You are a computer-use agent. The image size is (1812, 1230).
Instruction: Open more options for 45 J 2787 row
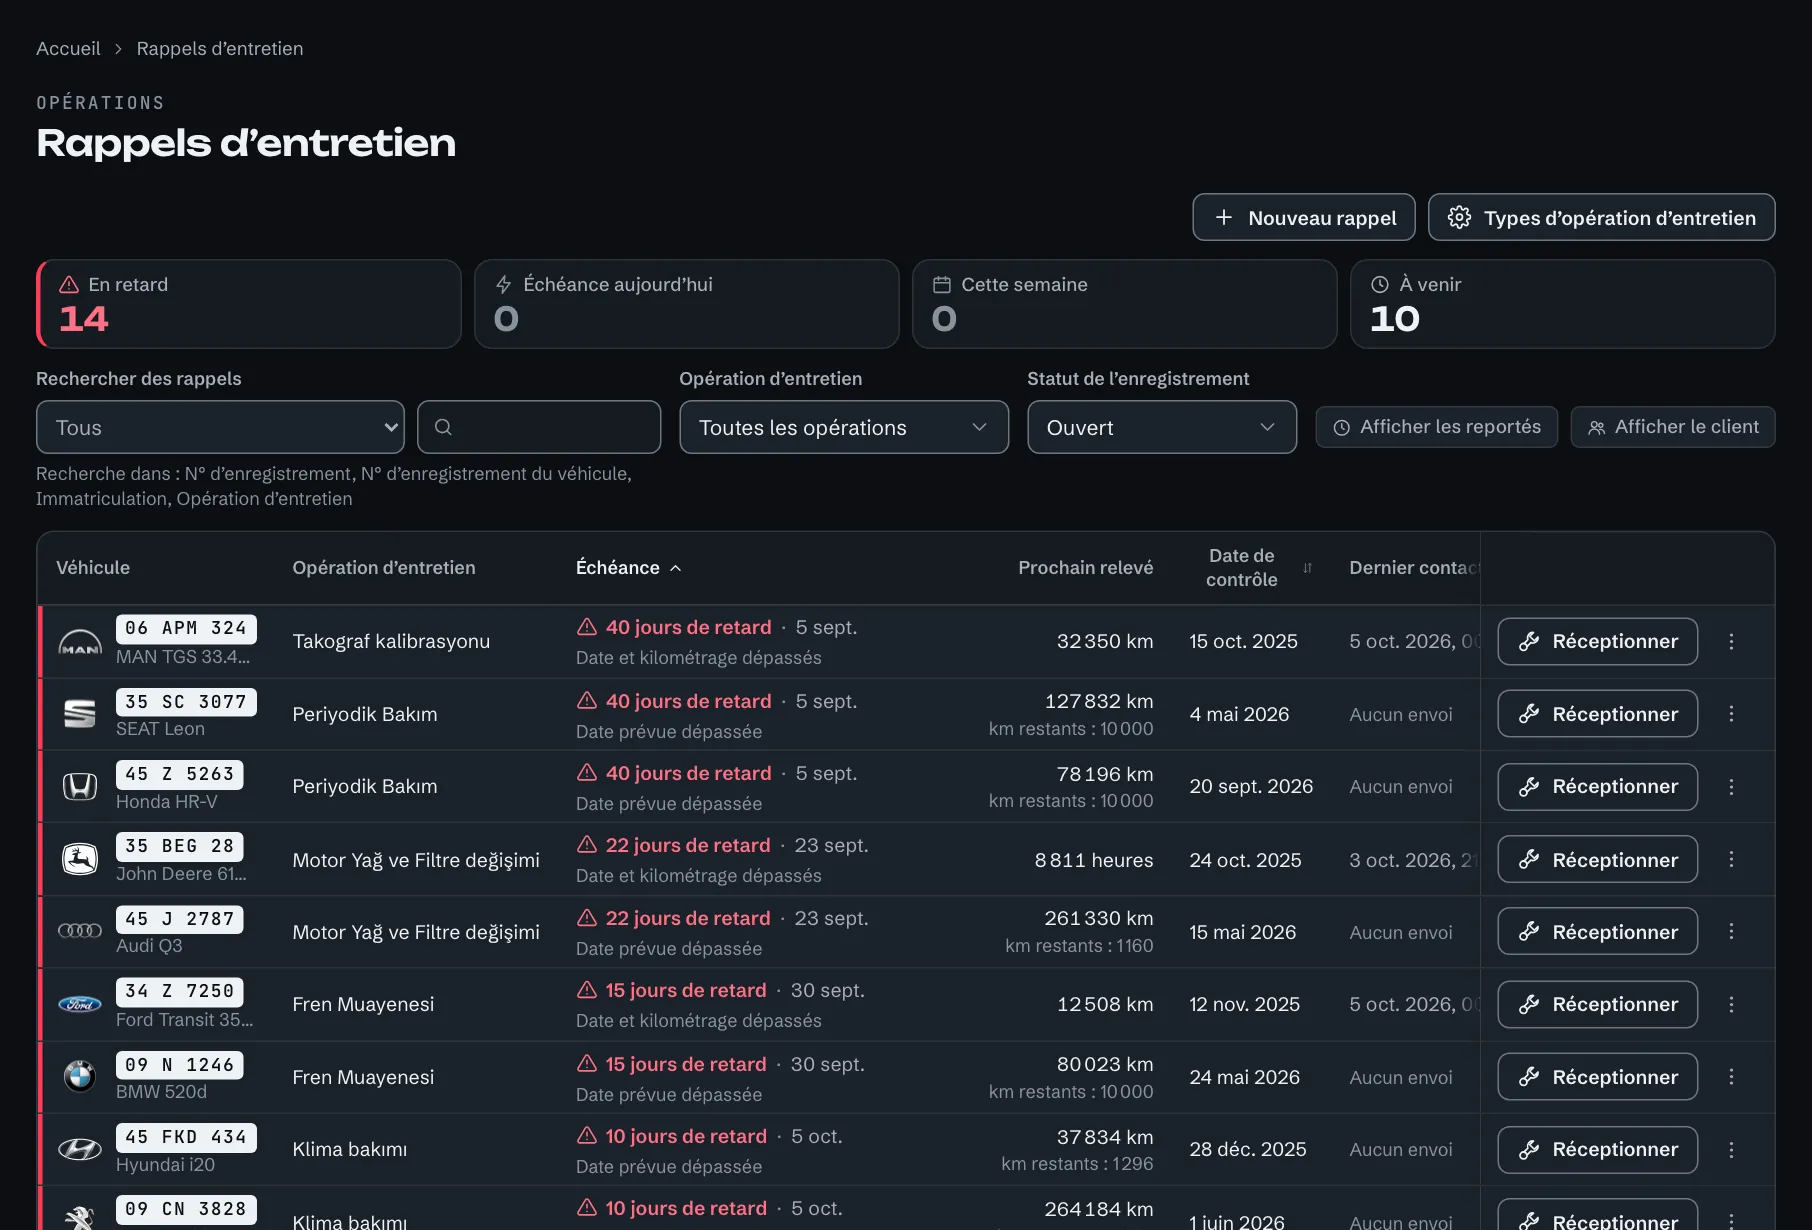coord(1731,931)
